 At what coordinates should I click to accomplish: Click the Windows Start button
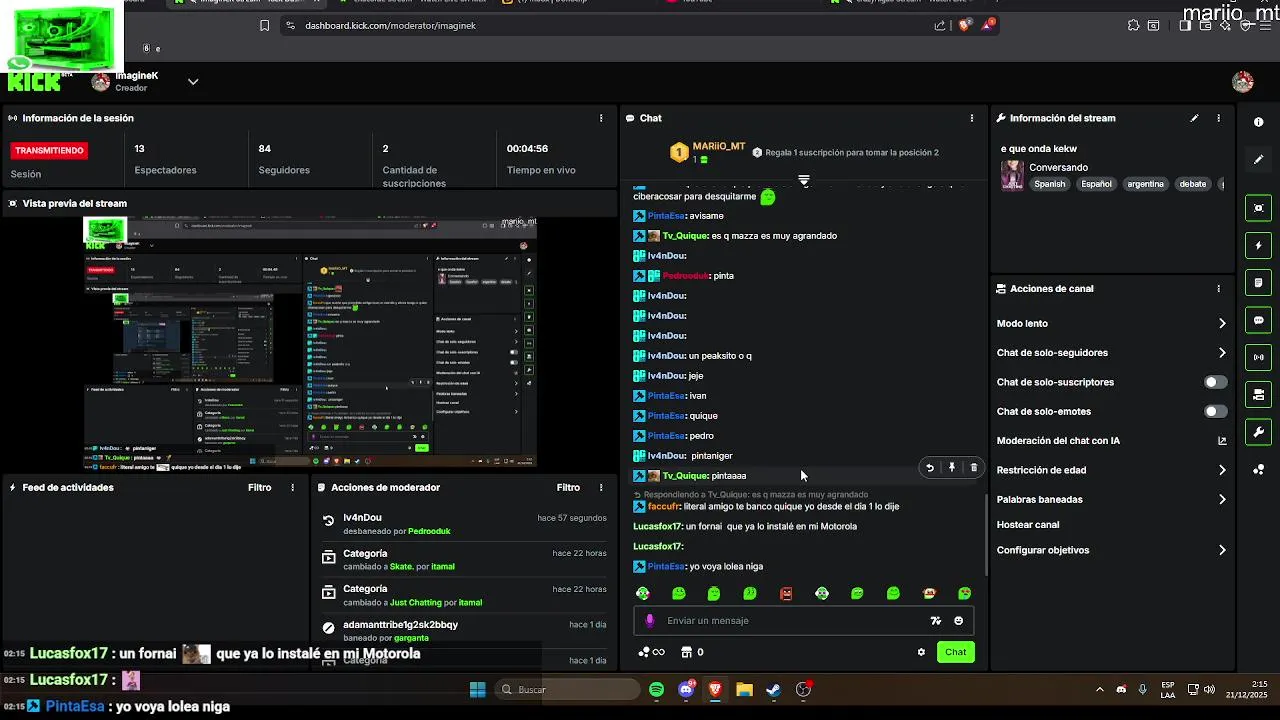(477, 690)
